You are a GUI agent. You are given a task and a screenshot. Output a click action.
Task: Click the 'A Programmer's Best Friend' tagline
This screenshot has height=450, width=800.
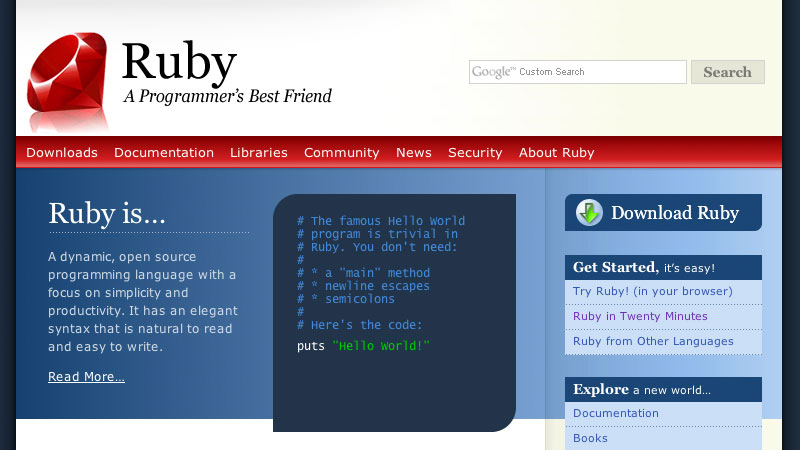228,96
